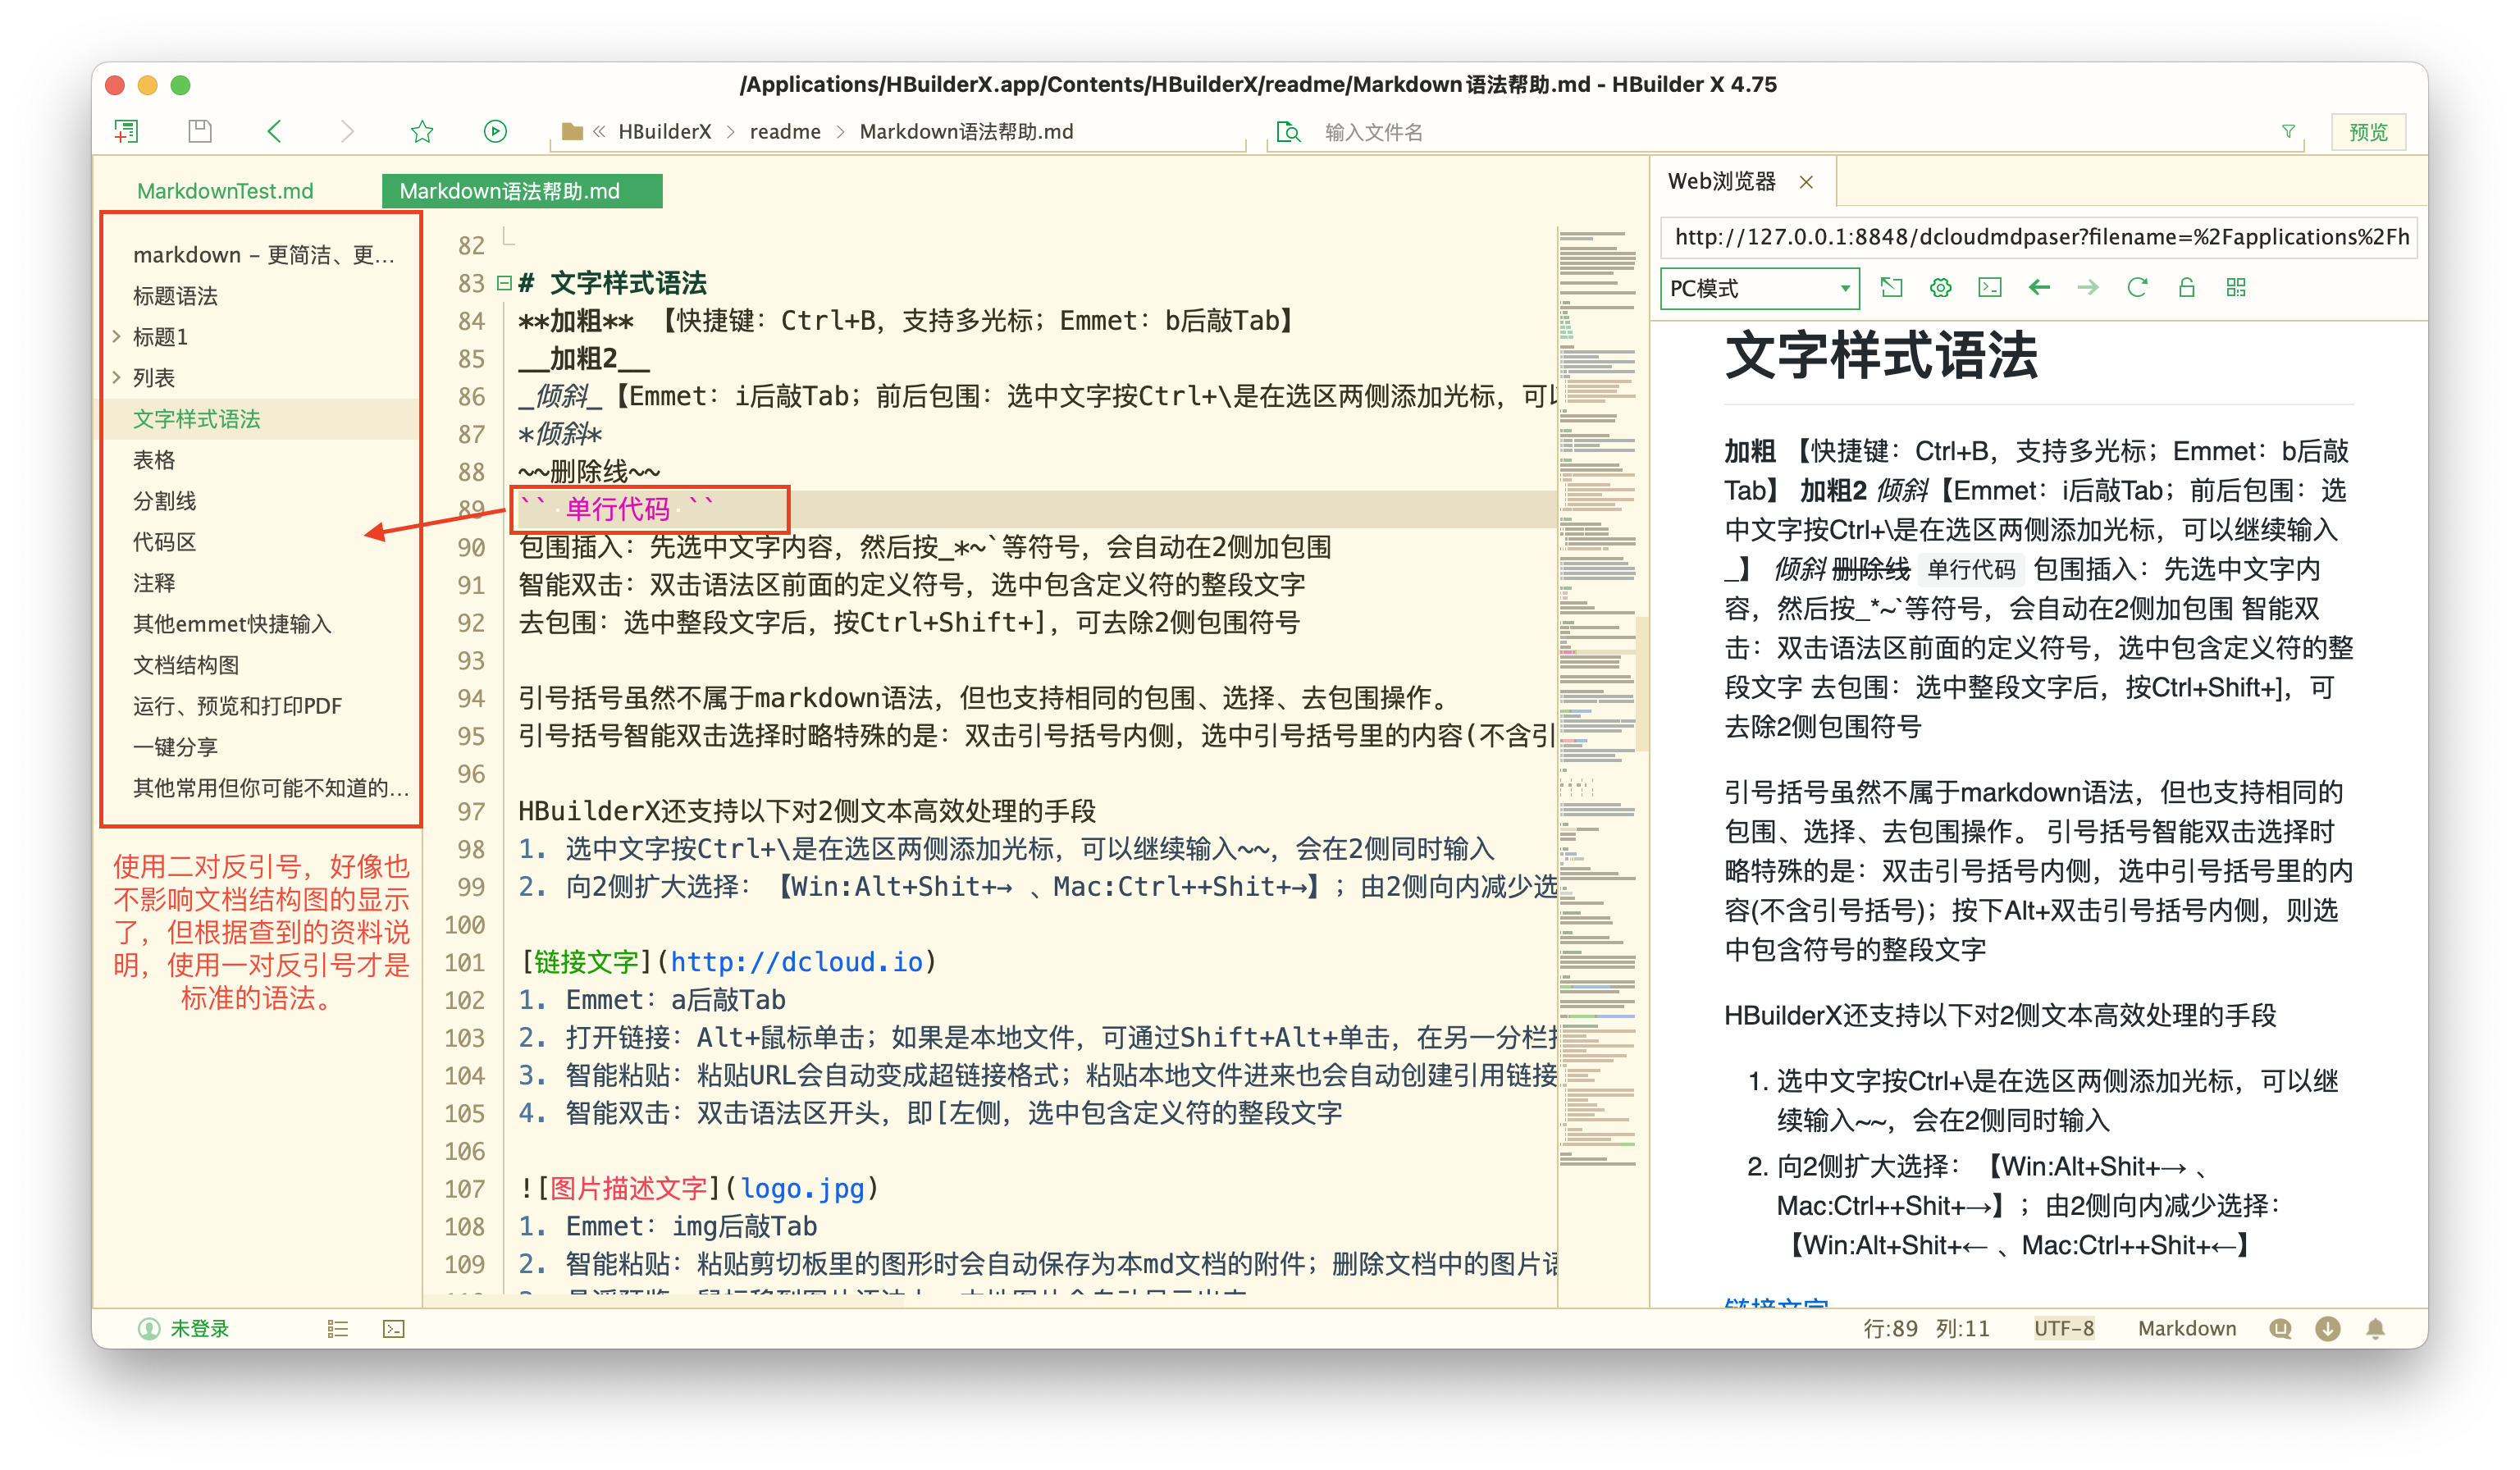Select the markdown - 更简洁 outline item
This screenshot has height=1470, width=2520.
pyautogui.click(x=264, y=255)
